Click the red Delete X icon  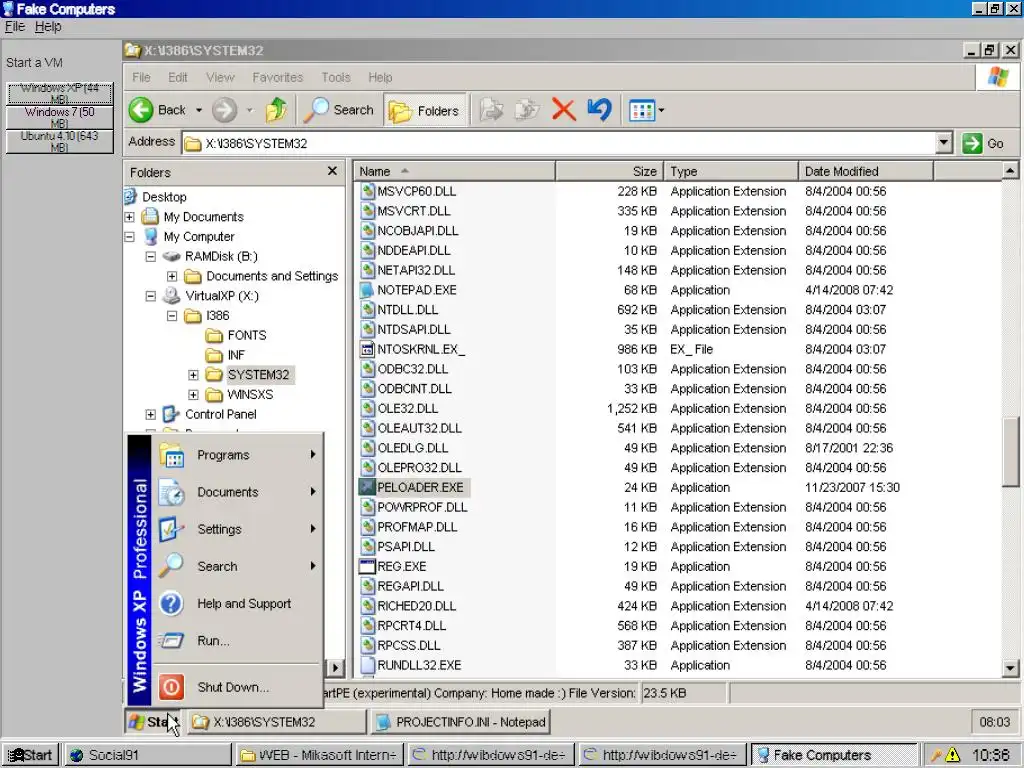tap(564, 110)
